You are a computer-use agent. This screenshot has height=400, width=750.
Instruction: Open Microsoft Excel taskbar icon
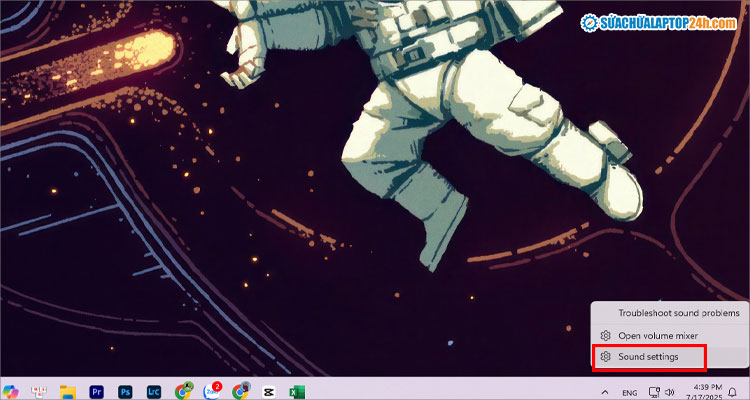[297, 391]
